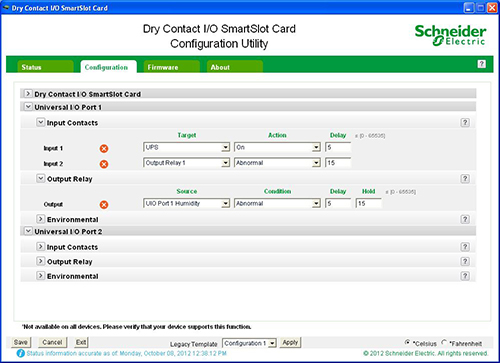The height and width of the screenshot is (363, 500).
Task: Expand the Dry Contact I/O SmartSlot Card section
Action: [28, 94]
